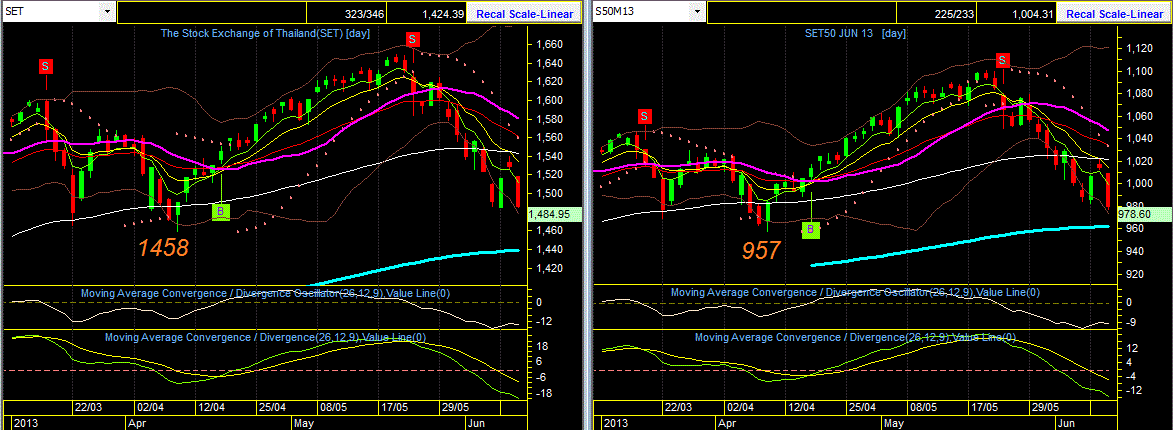Click the 920 price axis value
This screenshot has width=1173, height=430.
(x=1136, y=274)
